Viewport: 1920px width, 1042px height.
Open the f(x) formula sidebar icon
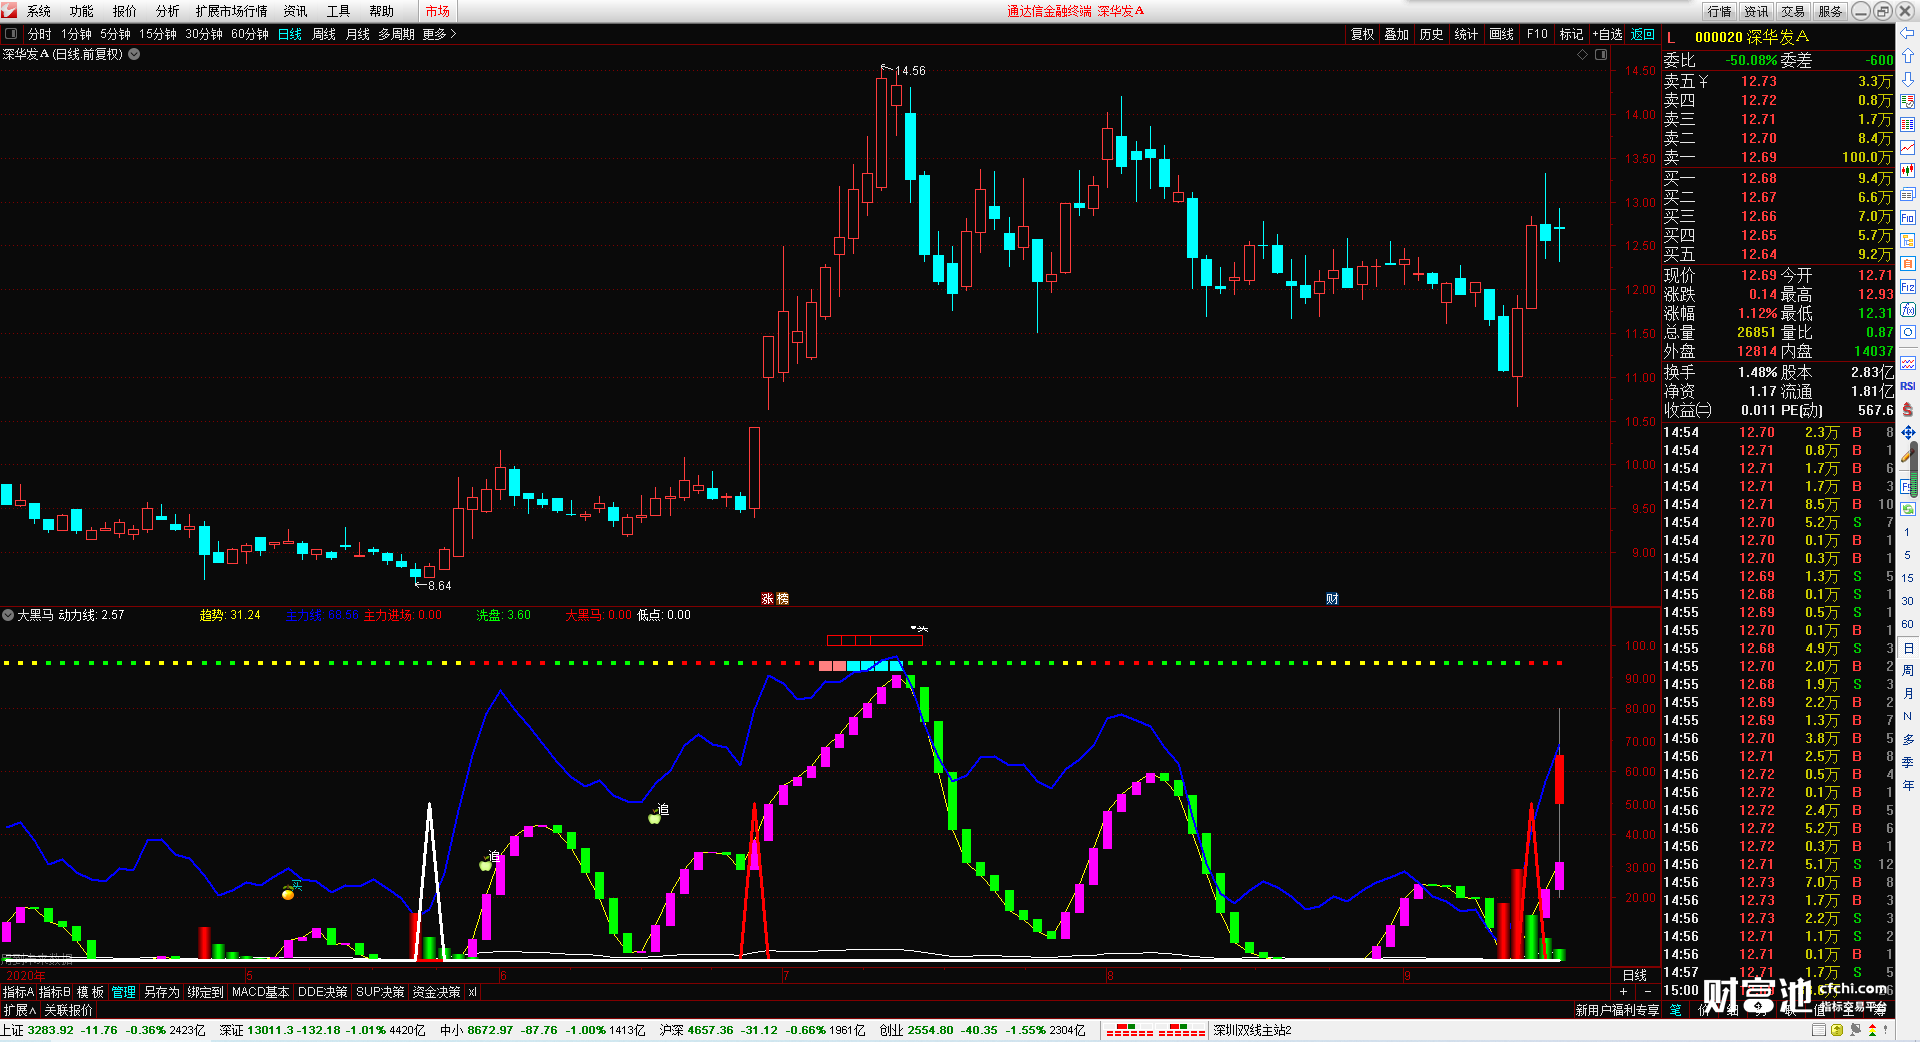(x=1908, y=310)
